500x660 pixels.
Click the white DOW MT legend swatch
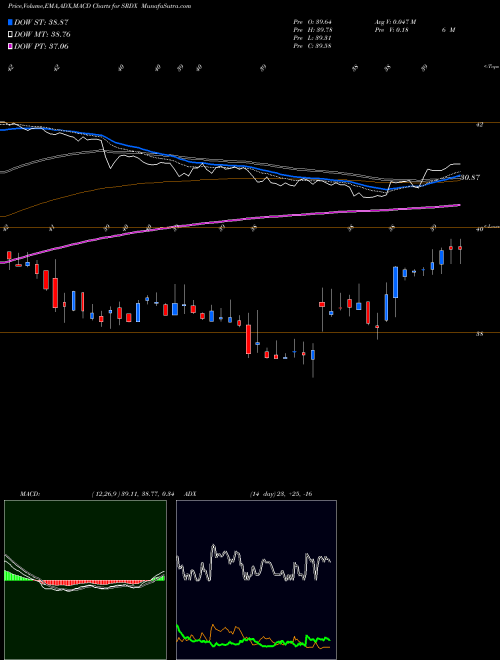[10, 35]
